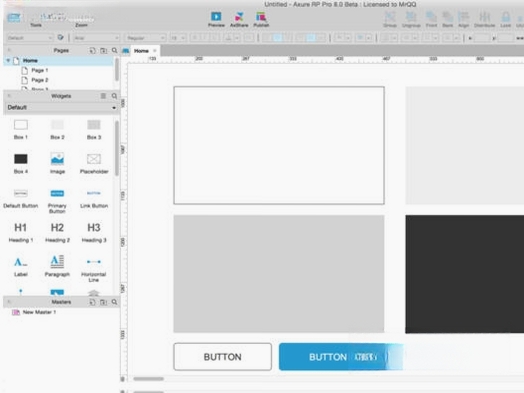Collapse the Home page tree node
Image resolution: width=524 pixels, height=393 pixels.
coord(8,60)
